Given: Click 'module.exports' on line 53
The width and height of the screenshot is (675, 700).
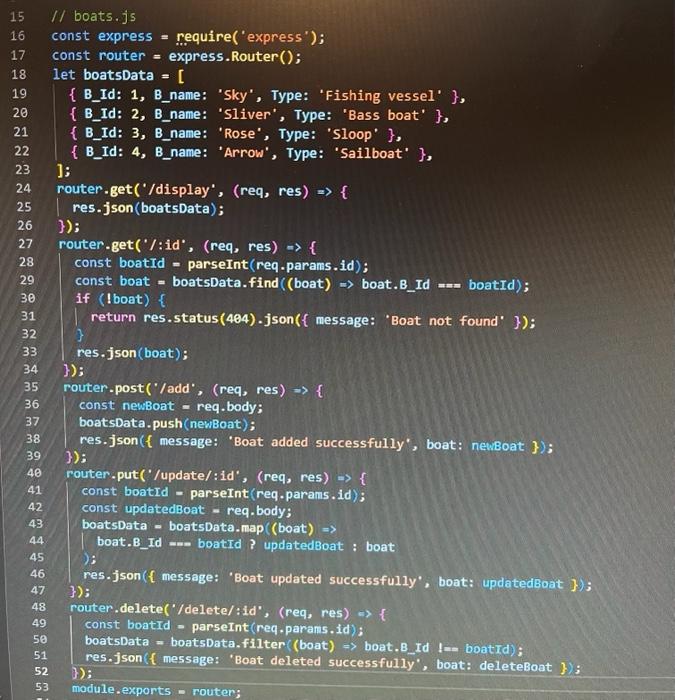Looking at the screenshot, I should click(x=121, y=690).
